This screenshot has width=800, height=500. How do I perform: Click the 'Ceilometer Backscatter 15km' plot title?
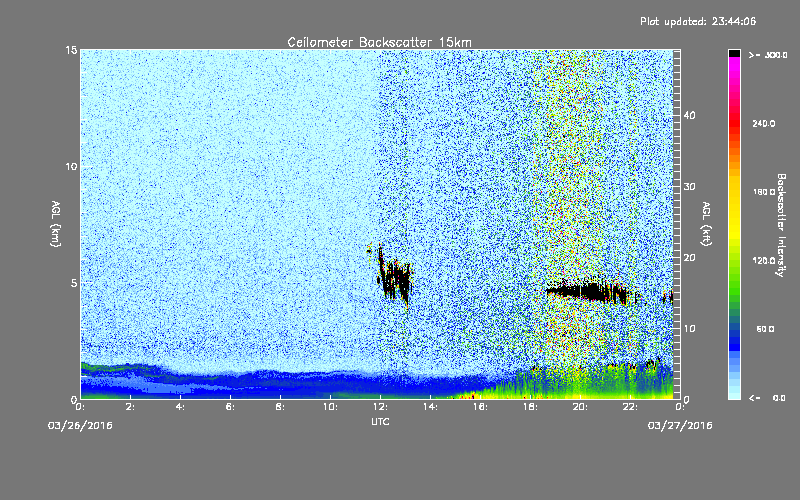pos(379,42)
